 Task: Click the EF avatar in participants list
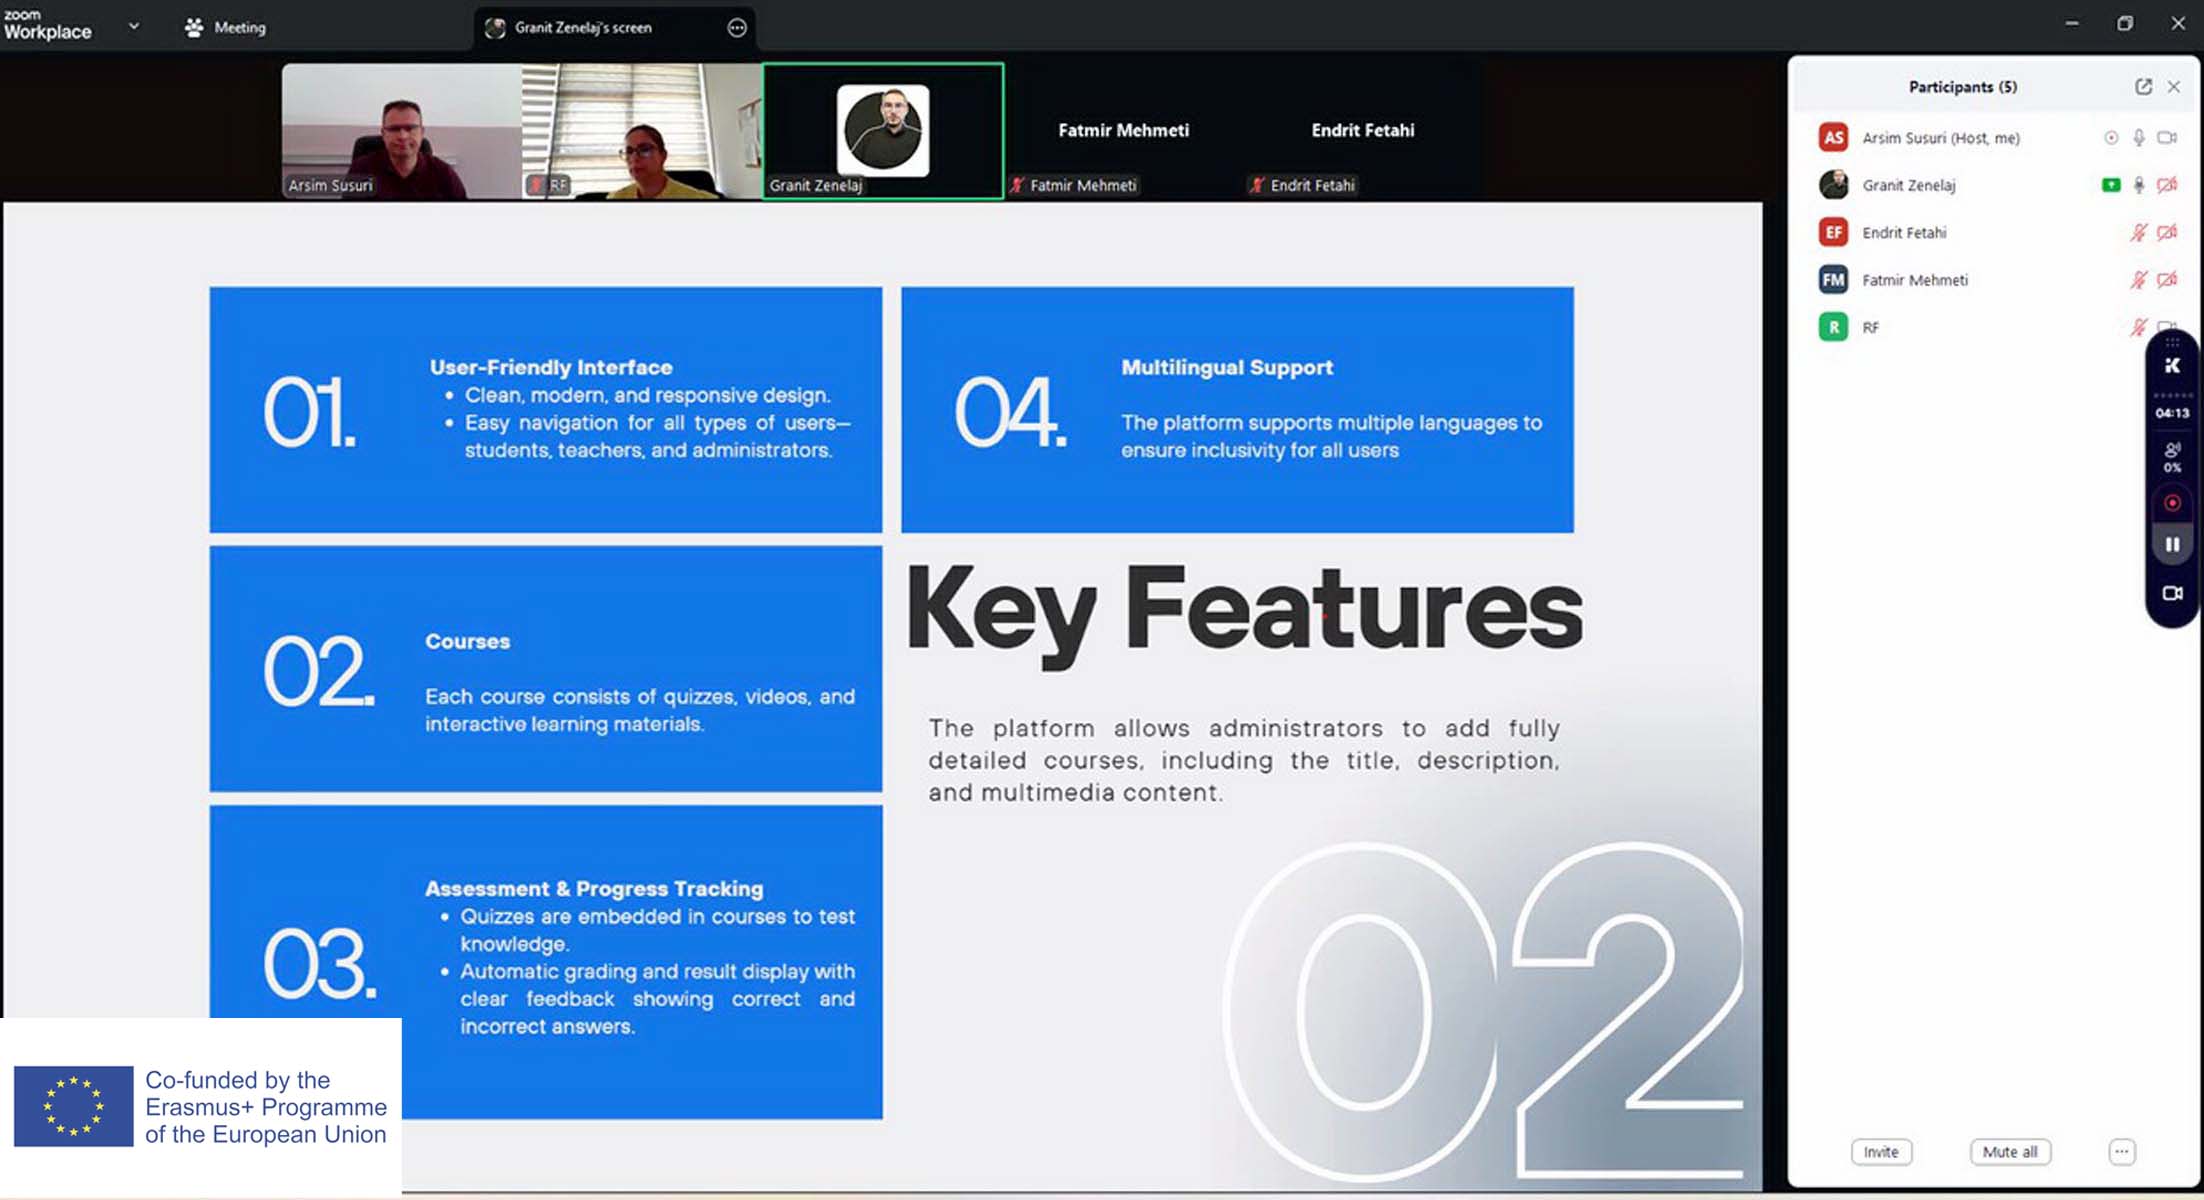[x=1833, y=233]
